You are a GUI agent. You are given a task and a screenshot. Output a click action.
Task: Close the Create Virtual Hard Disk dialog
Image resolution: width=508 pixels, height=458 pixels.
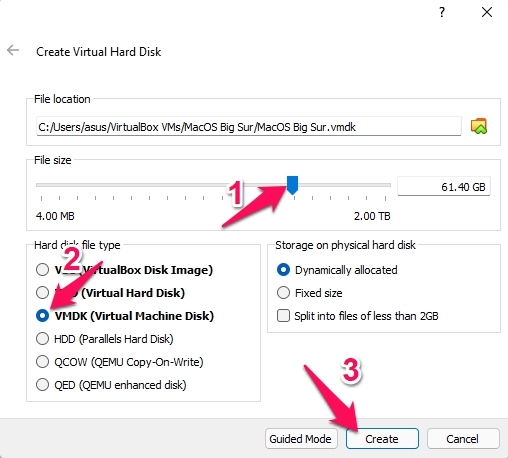[x=487, y=12]
